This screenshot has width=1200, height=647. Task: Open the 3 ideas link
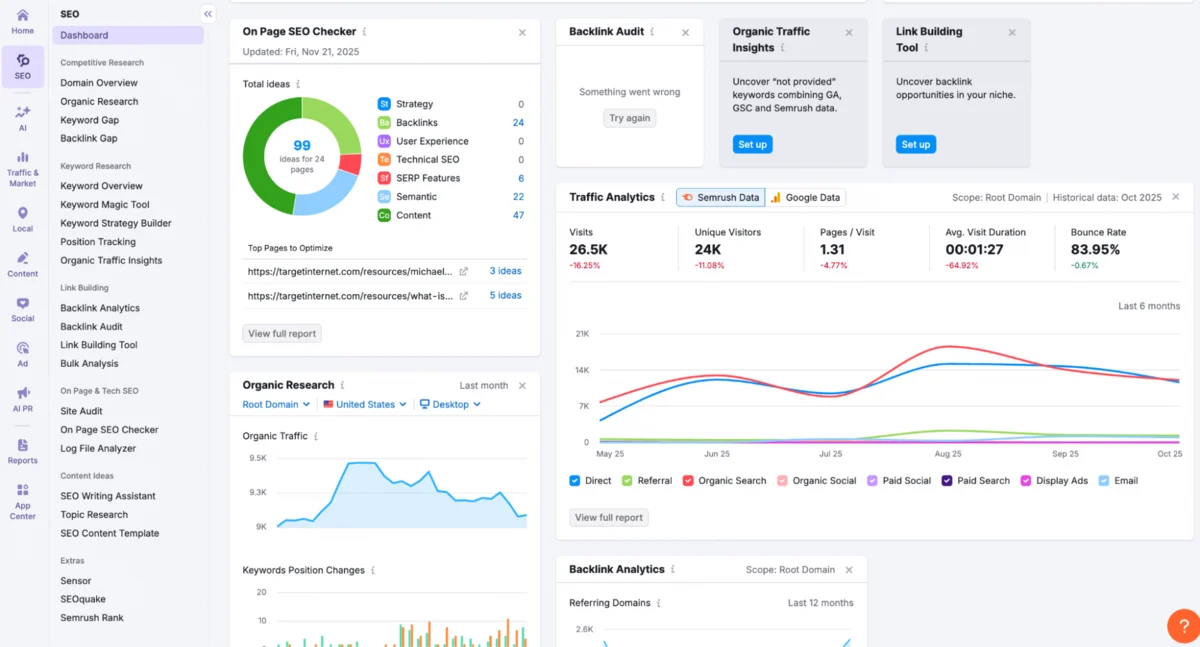point(505,271)
